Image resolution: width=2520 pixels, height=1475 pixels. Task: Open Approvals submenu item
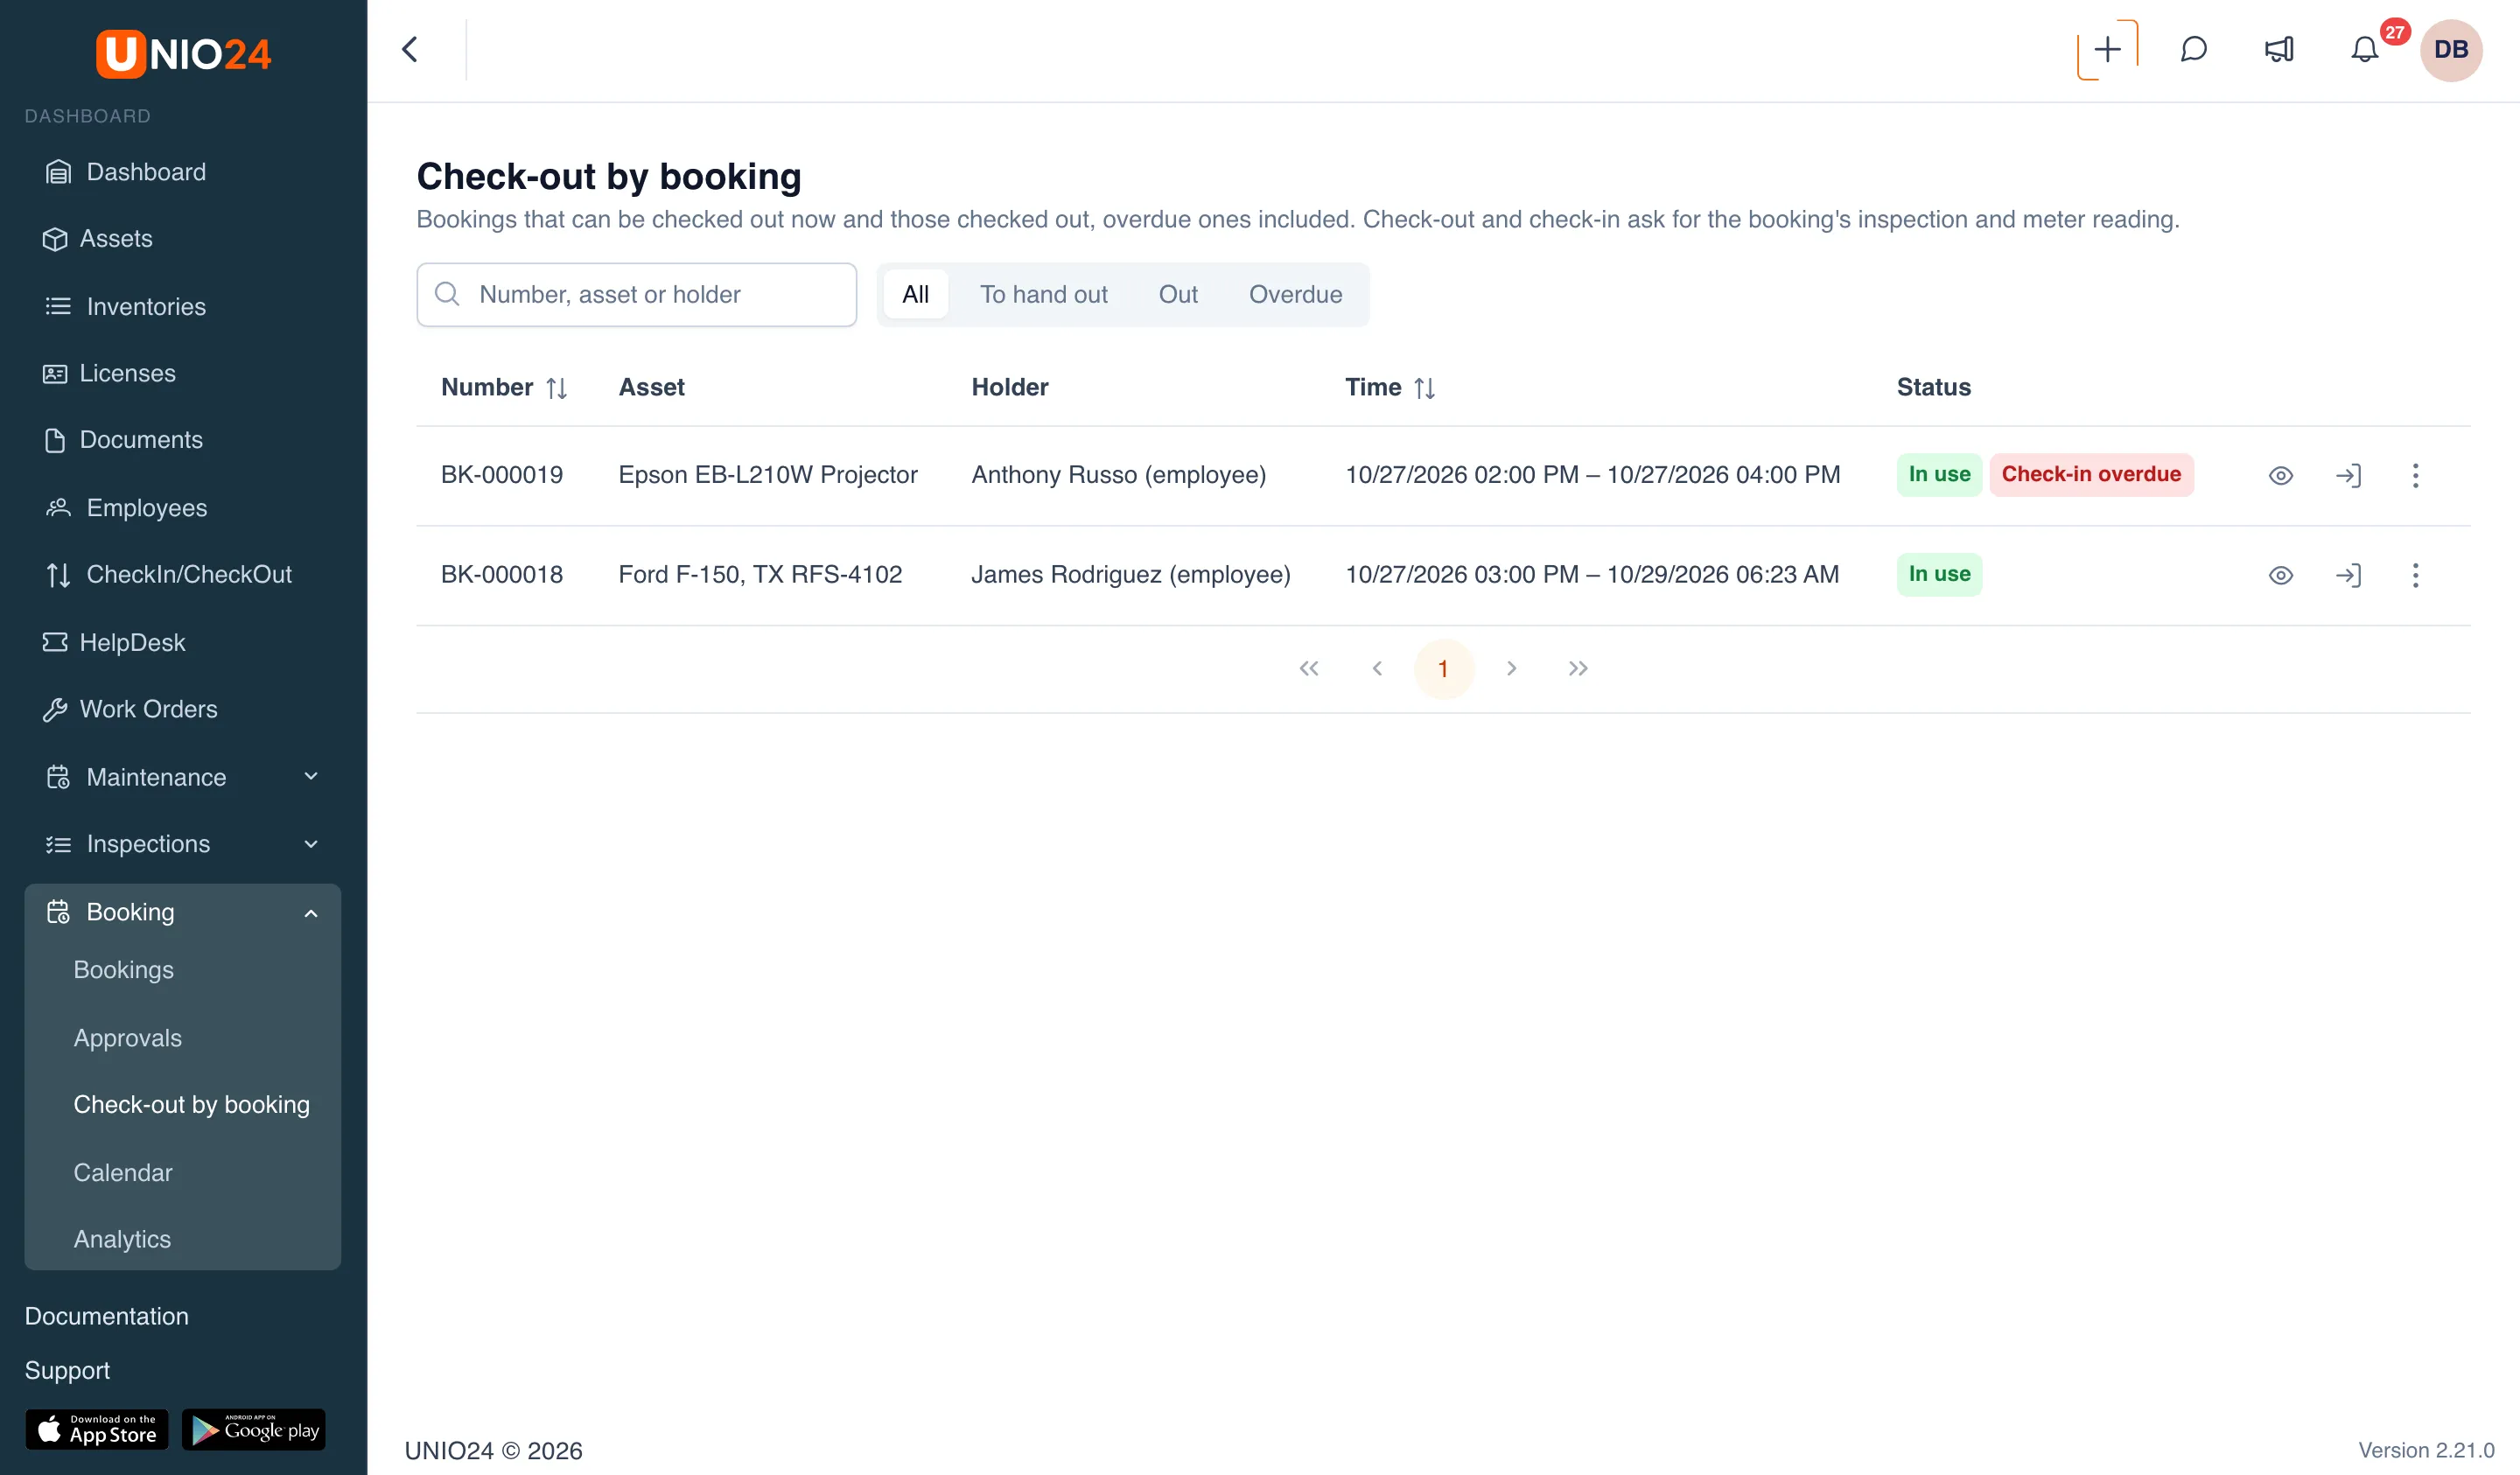click(x=127, y=1038)
